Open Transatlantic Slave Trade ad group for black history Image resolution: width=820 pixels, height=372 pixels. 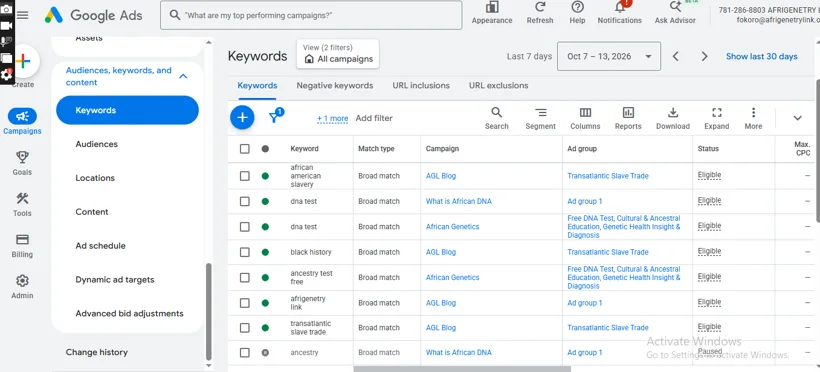608,252
